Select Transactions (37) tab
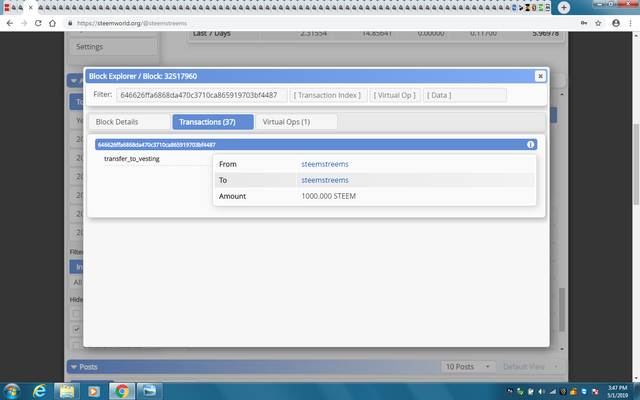The height and width of the screenshot is (400, 640). (x=213, y=122)
